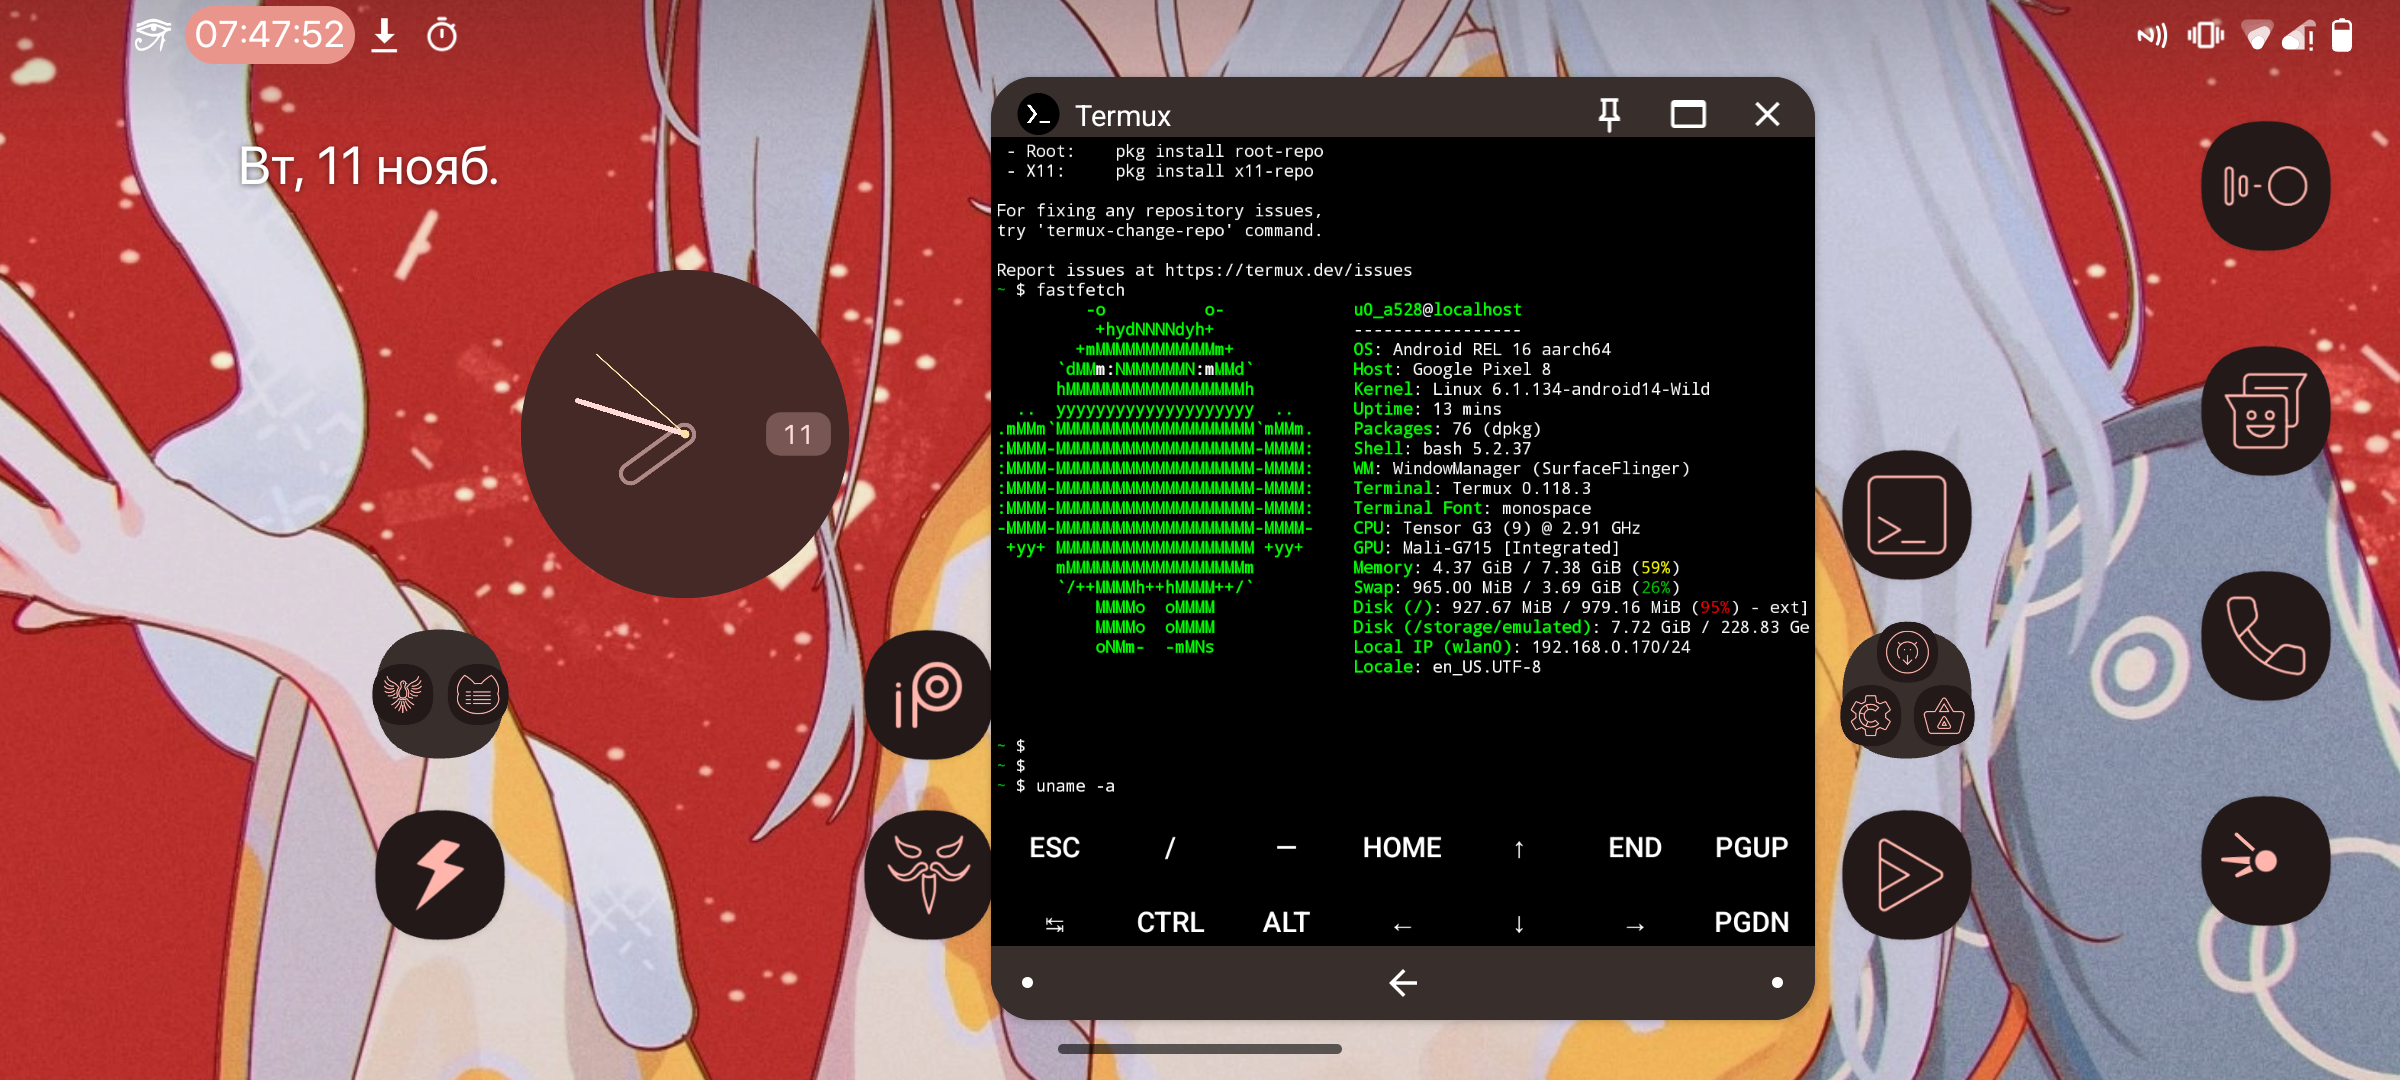The image size is (2400, 1080).
Task: Toggle the CTRL modifier key
Action: tap(1169, 922)
